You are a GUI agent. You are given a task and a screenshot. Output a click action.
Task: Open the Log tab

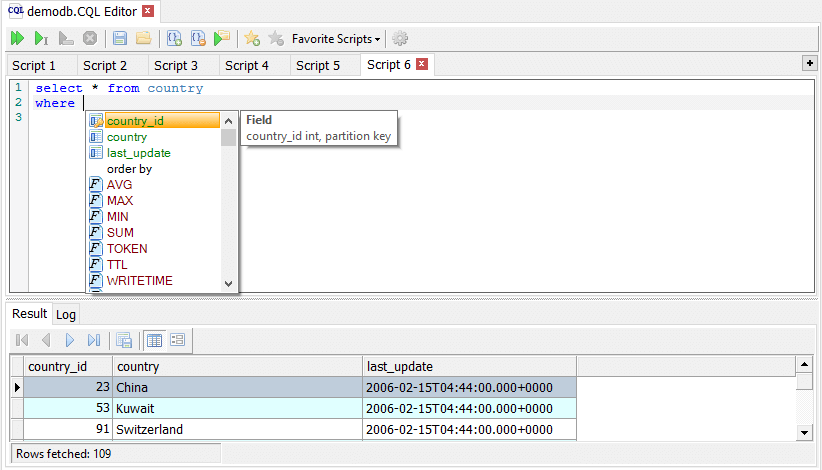coord(66,314)
